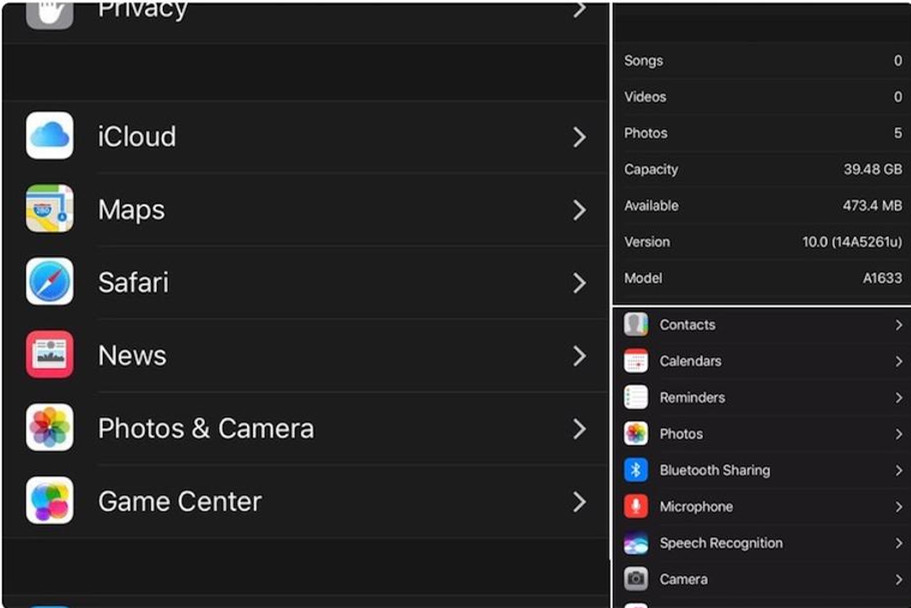Select the Camera privacy label
The height and width of the screenshot is (608, 911).
[683, 580]
